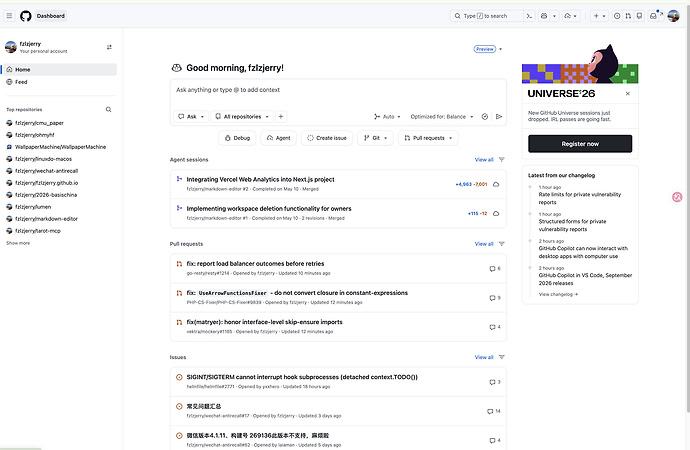Open the All repositories dropdown

(x=242, y=117)
